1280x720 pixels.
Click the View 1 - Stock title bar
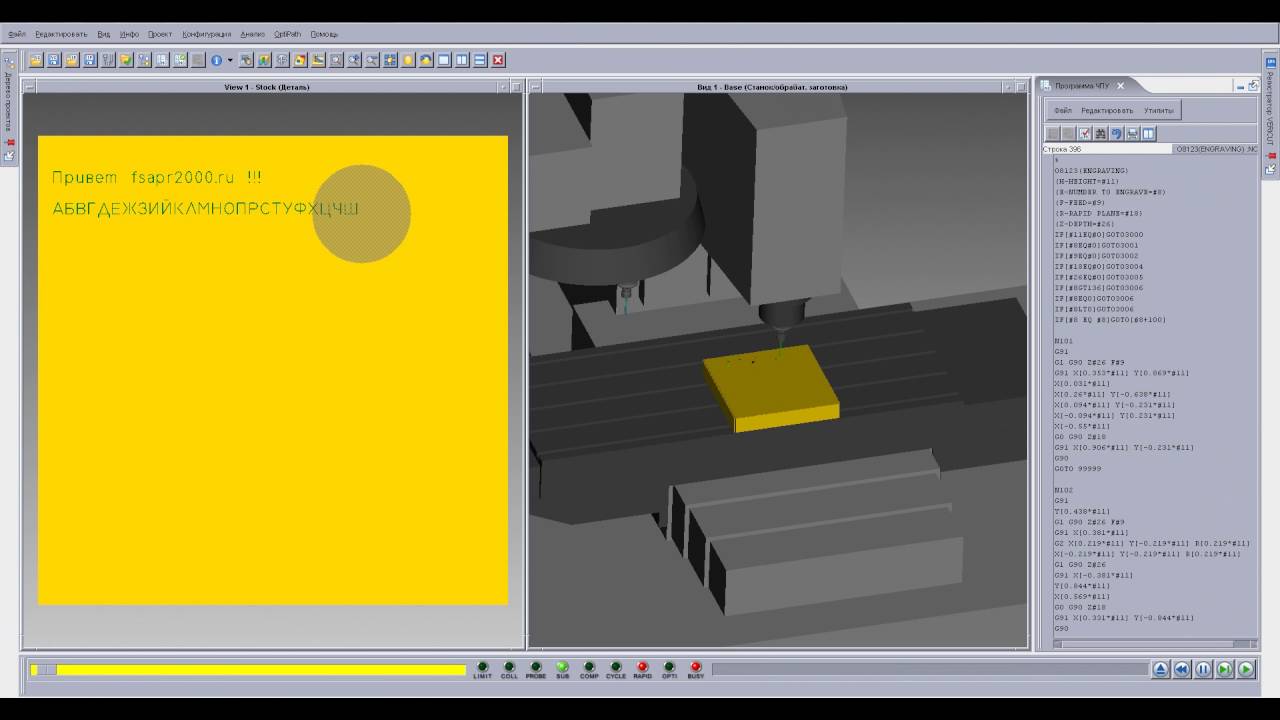point(267,87)
